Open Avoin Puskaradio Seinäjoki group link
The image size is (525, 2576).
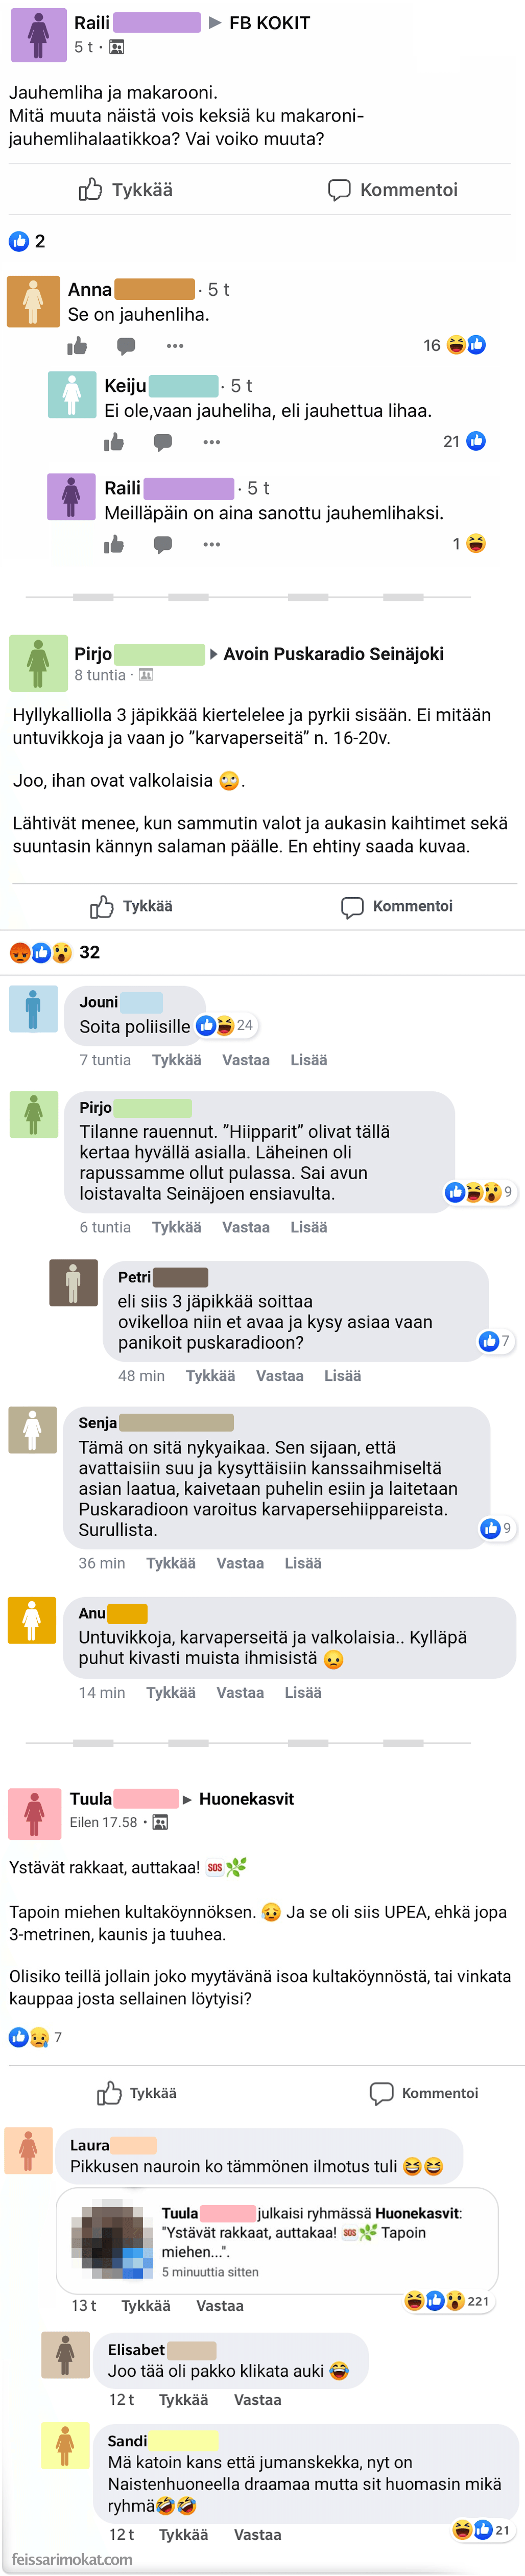click(x=333, y=654)
